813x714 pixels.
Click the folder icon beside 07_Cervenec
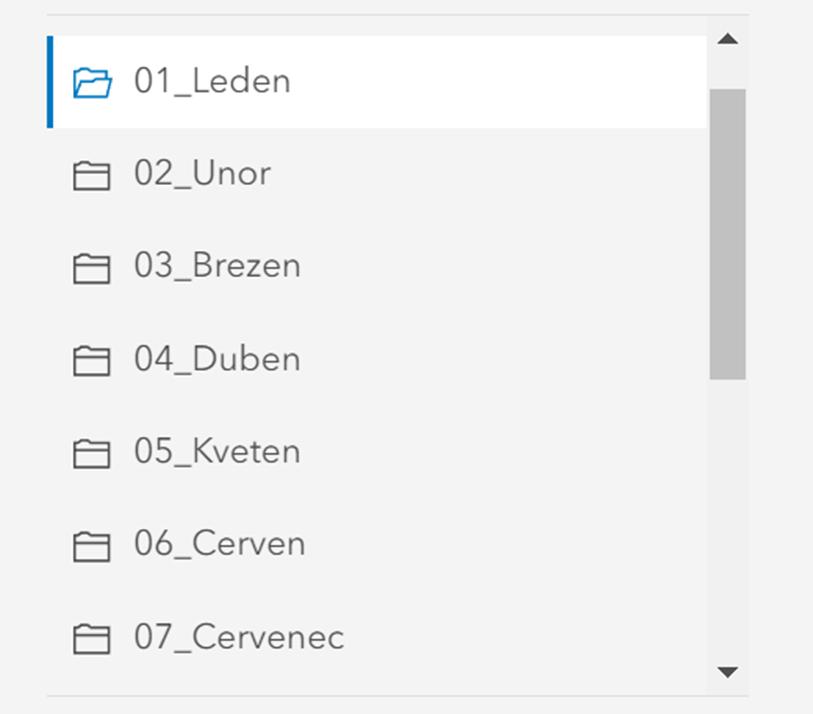click(x=92, y=639)
